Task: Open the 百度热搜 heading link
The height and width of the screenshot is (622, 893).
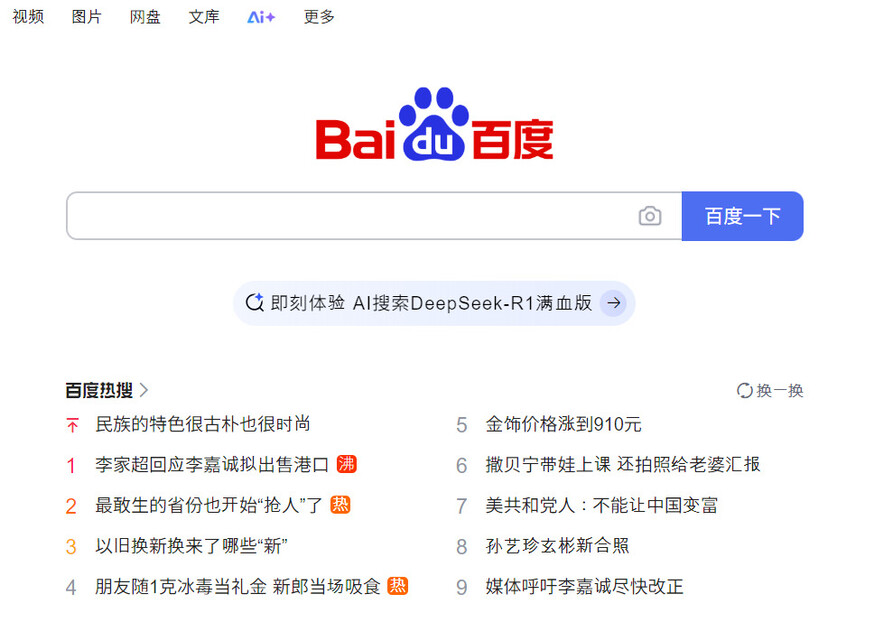Action: point(99,390)
